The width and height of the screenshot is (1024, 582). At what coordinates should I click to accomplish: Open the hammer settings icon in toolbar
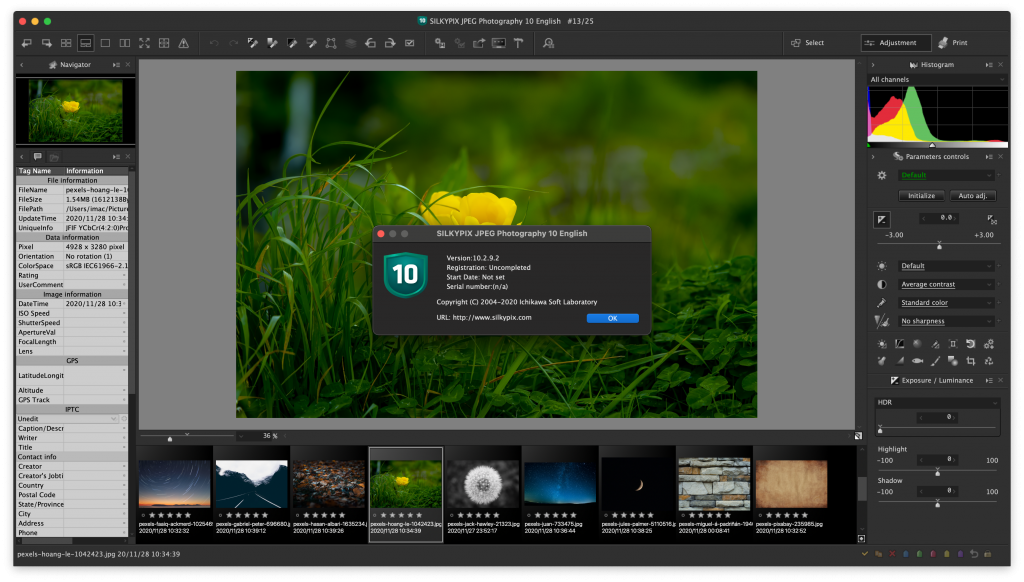pos(519,43)
